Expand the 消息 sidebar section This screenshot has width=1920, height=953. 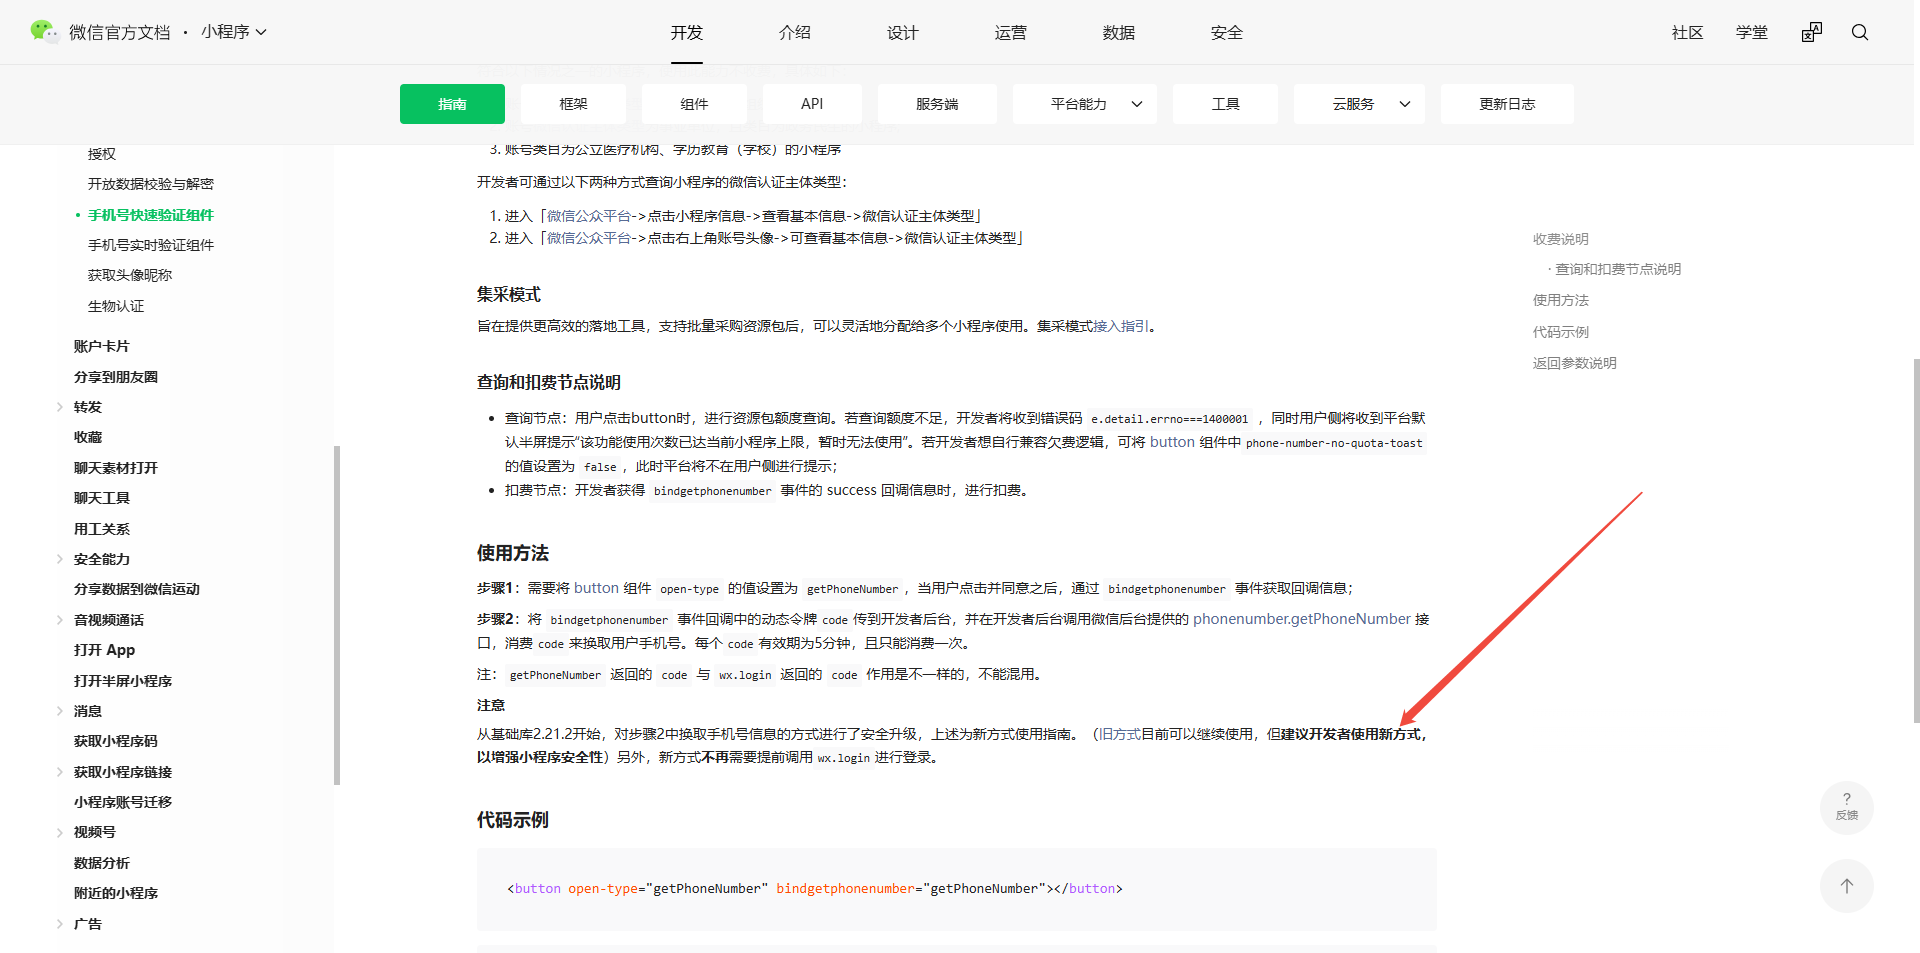(x=60, y=711)
